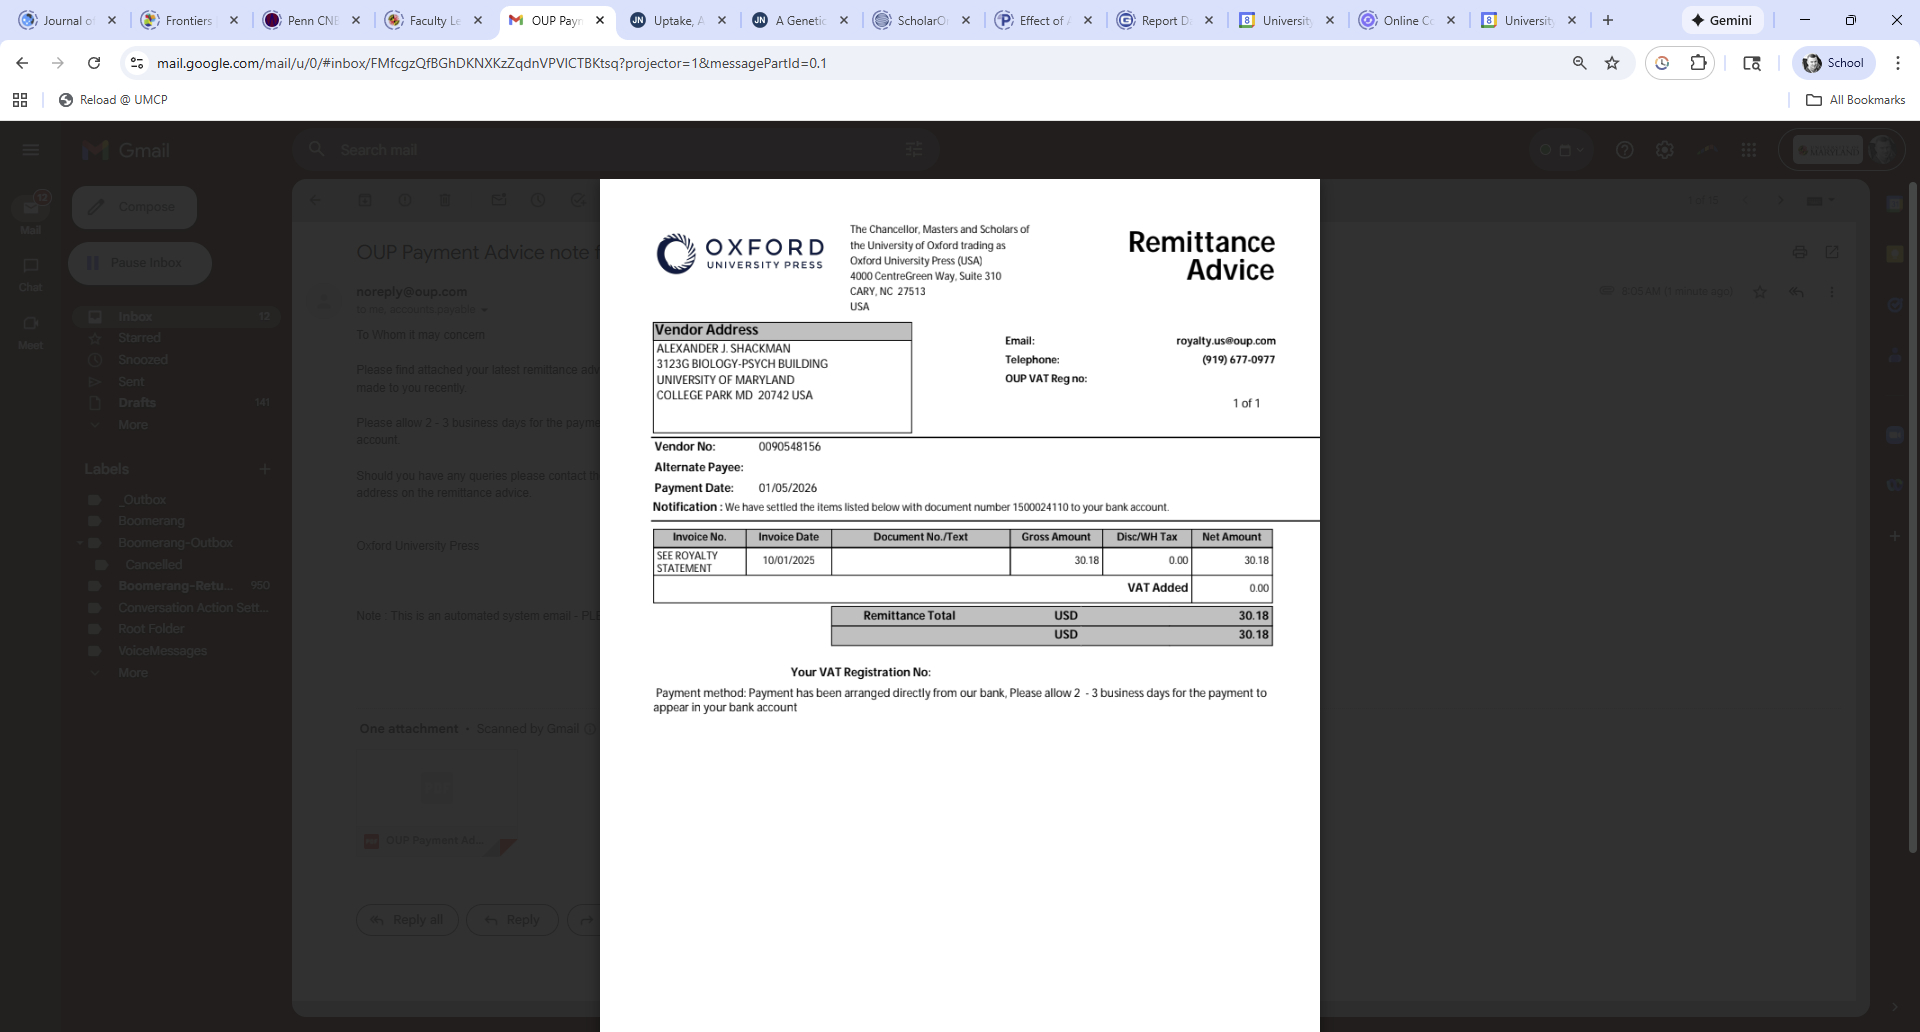Click the print all icon for the email
The height and width of the screenshot is (1032, 1920).
(x=1800, y=252)
